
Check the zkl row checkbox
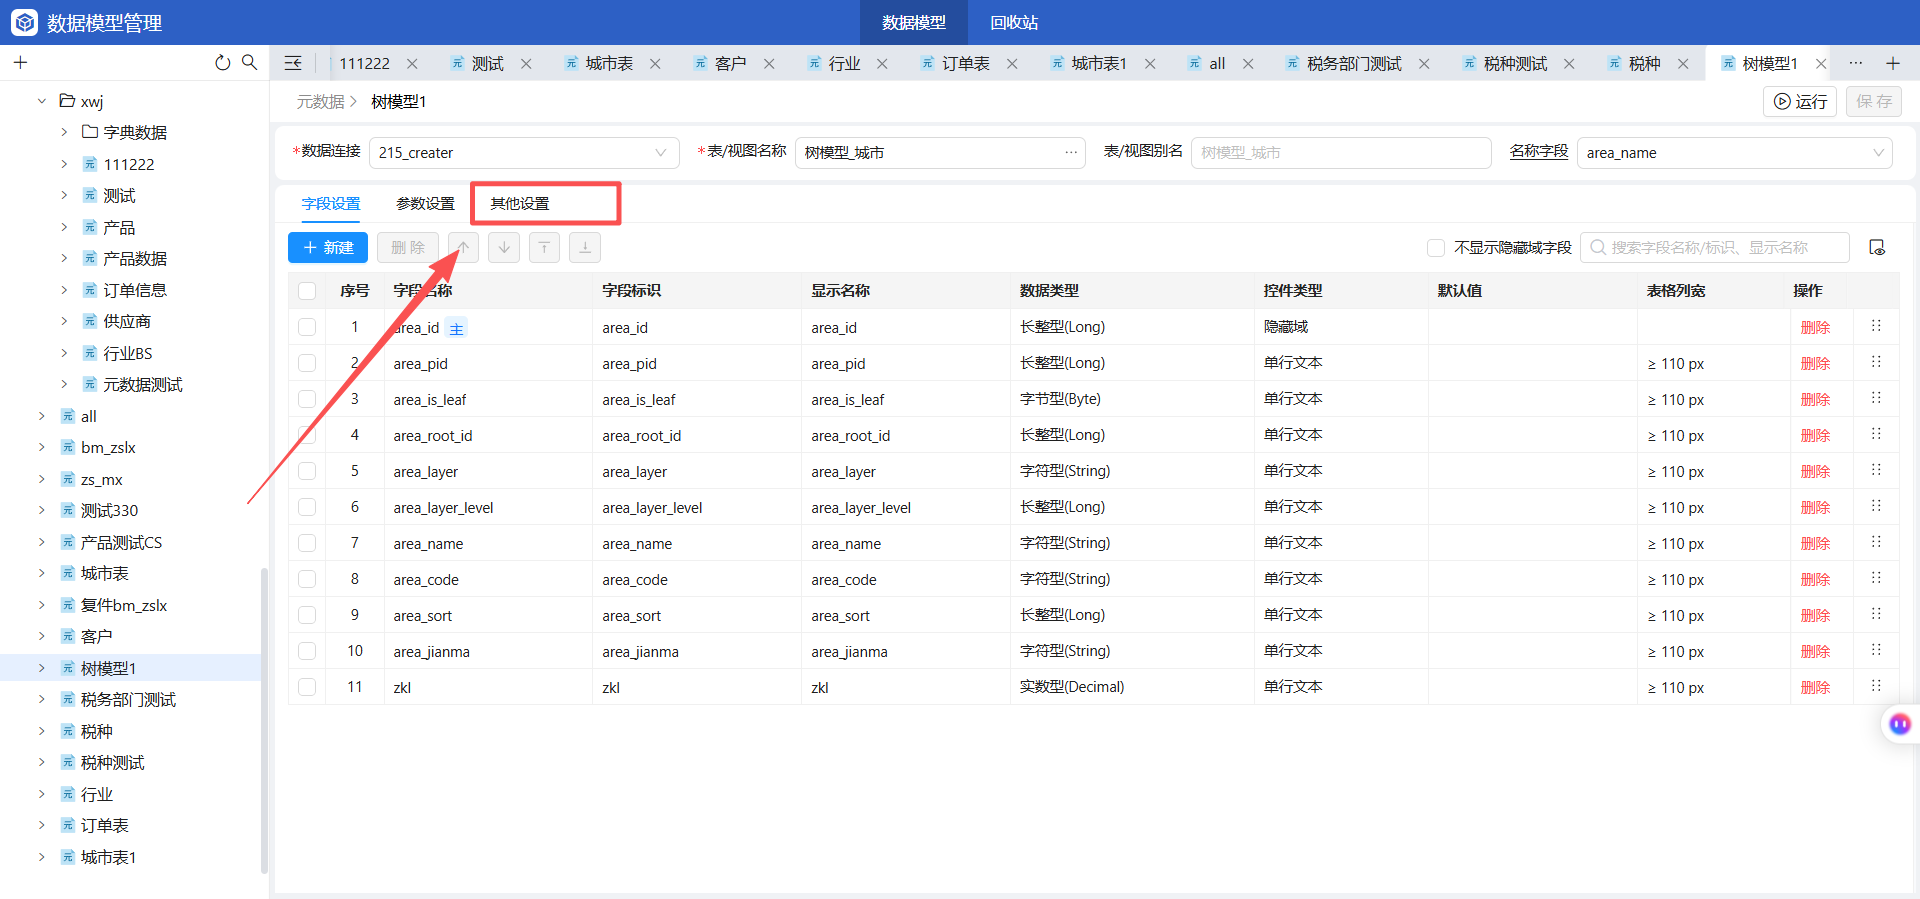click(x=307, y=687)
